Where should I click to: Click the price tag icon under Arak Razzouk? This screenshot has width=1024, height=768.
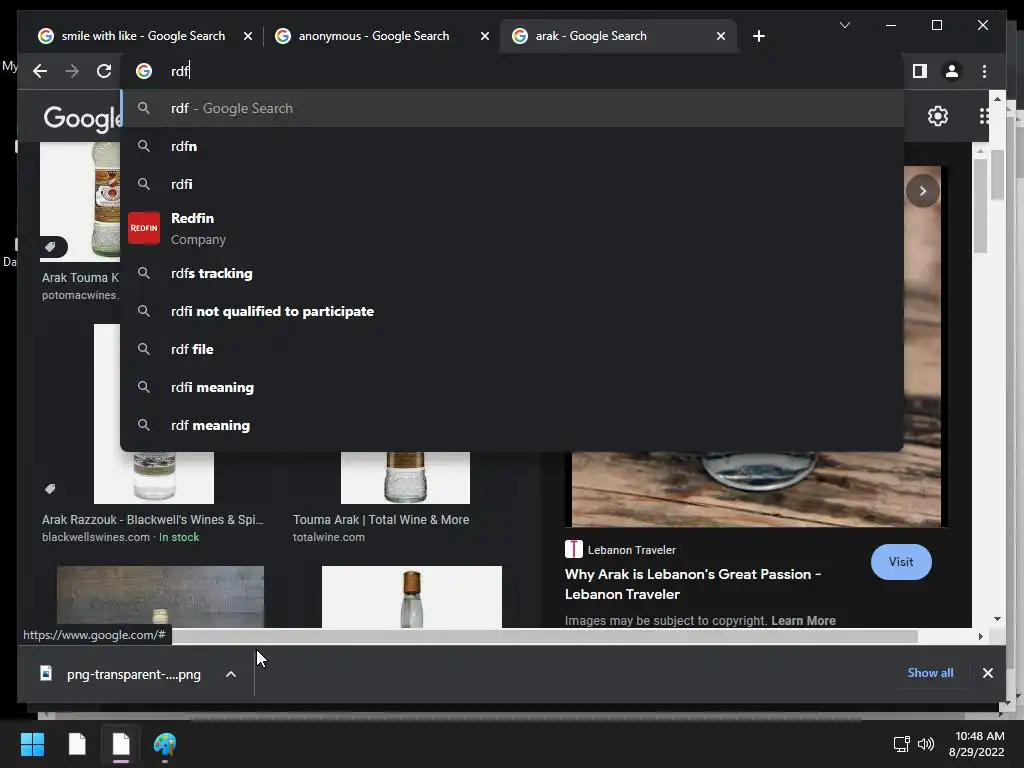click(x=50, y=489)
